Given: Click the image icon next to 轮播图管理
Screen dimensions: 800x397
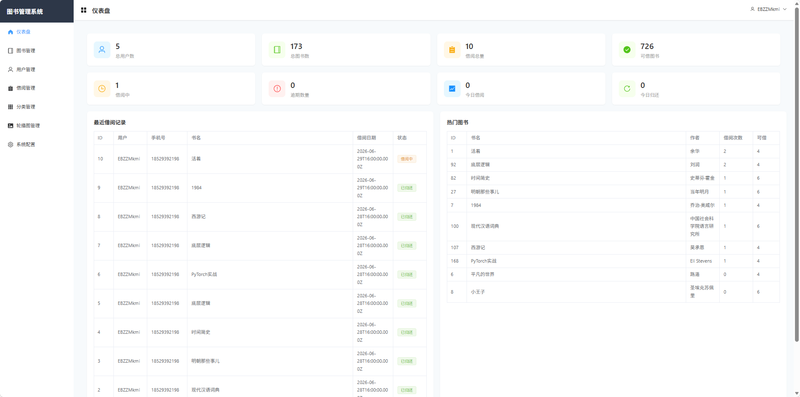Looking at the screenshot, I should pyautogui.click(x=11, y=126).
